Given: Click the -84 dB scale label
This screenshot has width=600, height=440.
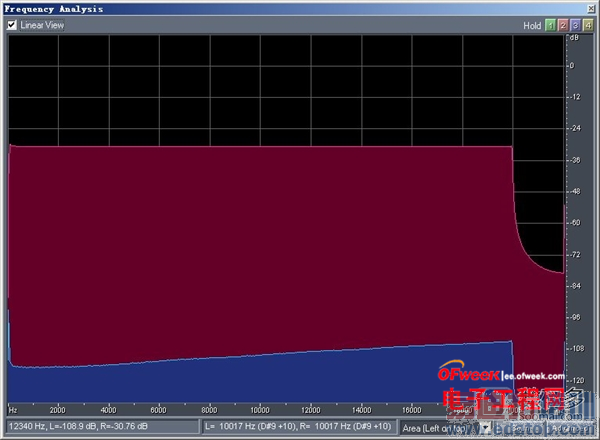Looking at the screenshot, I should pyautogui.click(x=575, y=286).
